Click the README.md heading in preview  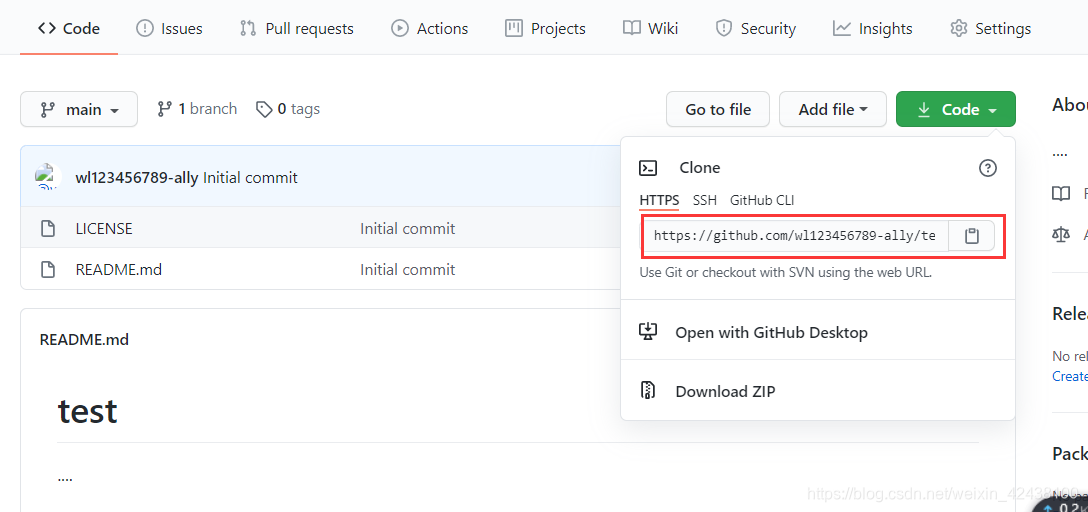(84, 340)
